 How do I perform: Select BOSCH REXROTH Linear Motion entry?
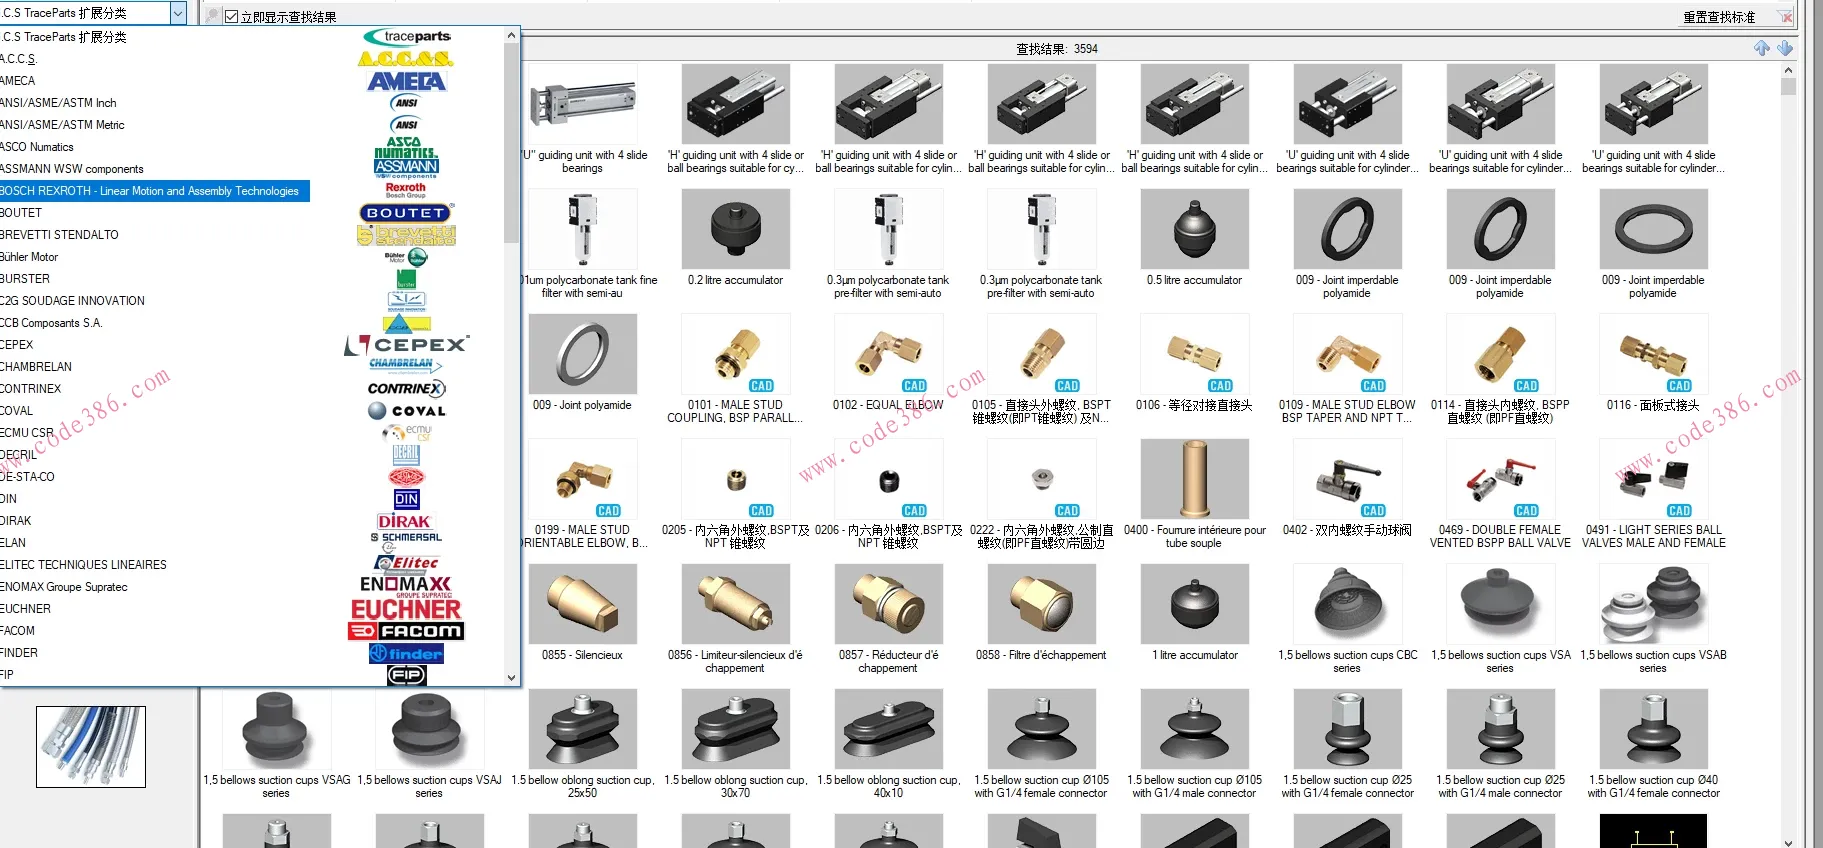point(150,191)
